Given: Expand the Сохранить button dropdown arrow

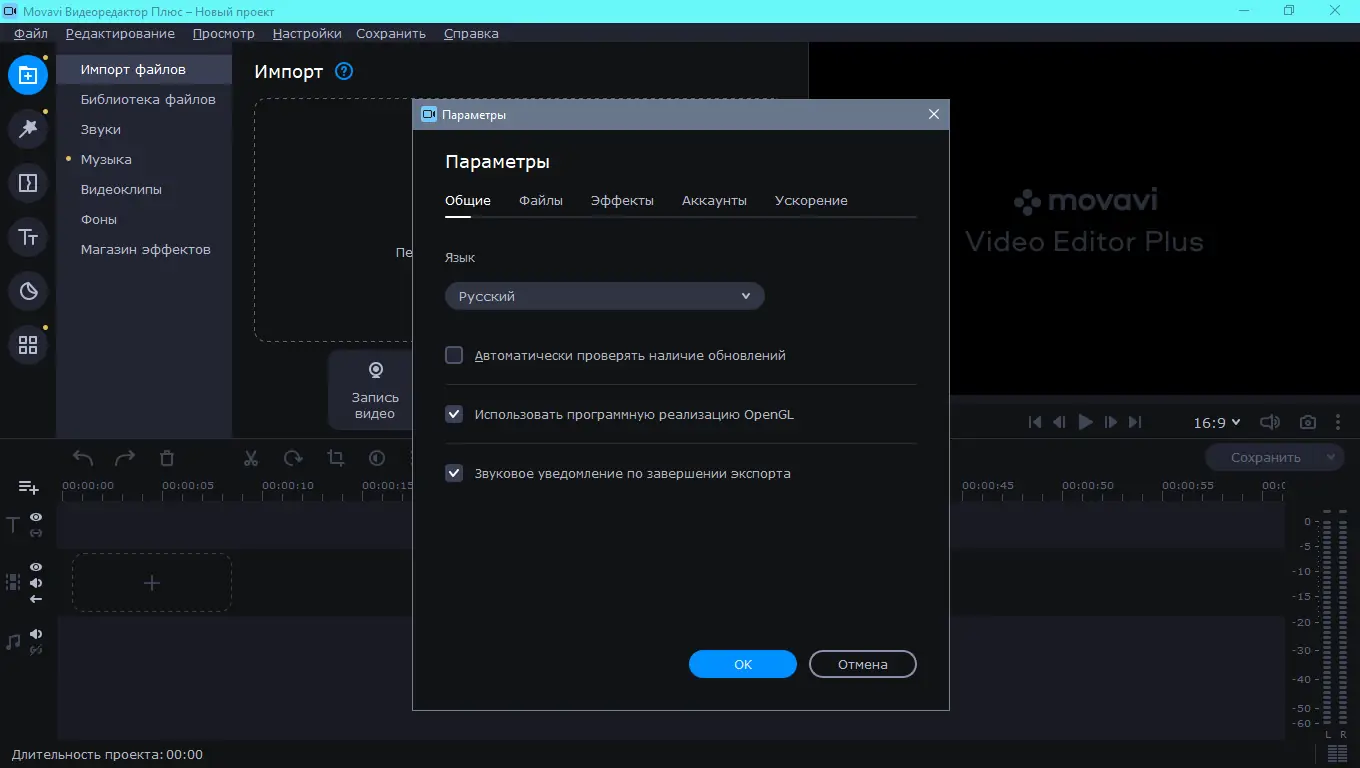Looking at the screenshot, I should 1330,457.
